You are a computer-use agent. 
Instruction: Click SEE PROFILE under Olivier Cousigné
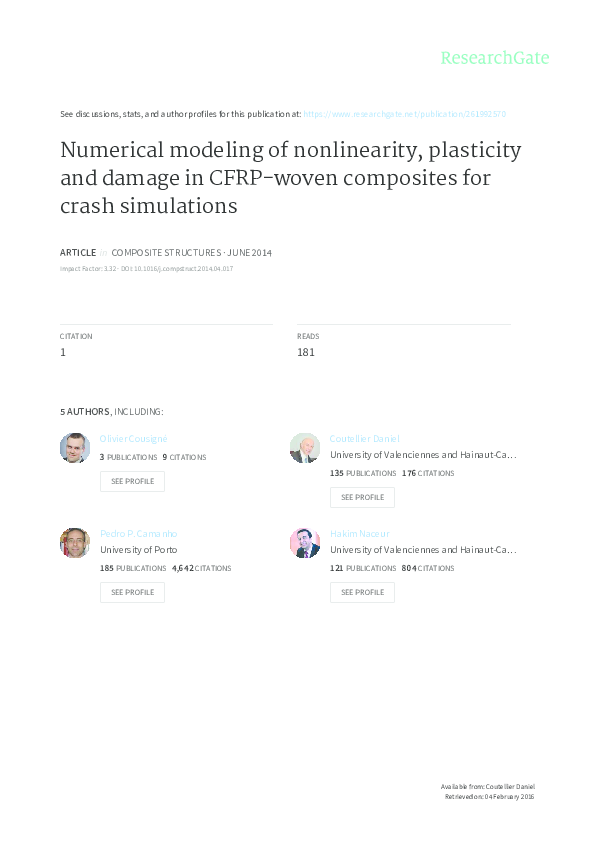(132, 481)
